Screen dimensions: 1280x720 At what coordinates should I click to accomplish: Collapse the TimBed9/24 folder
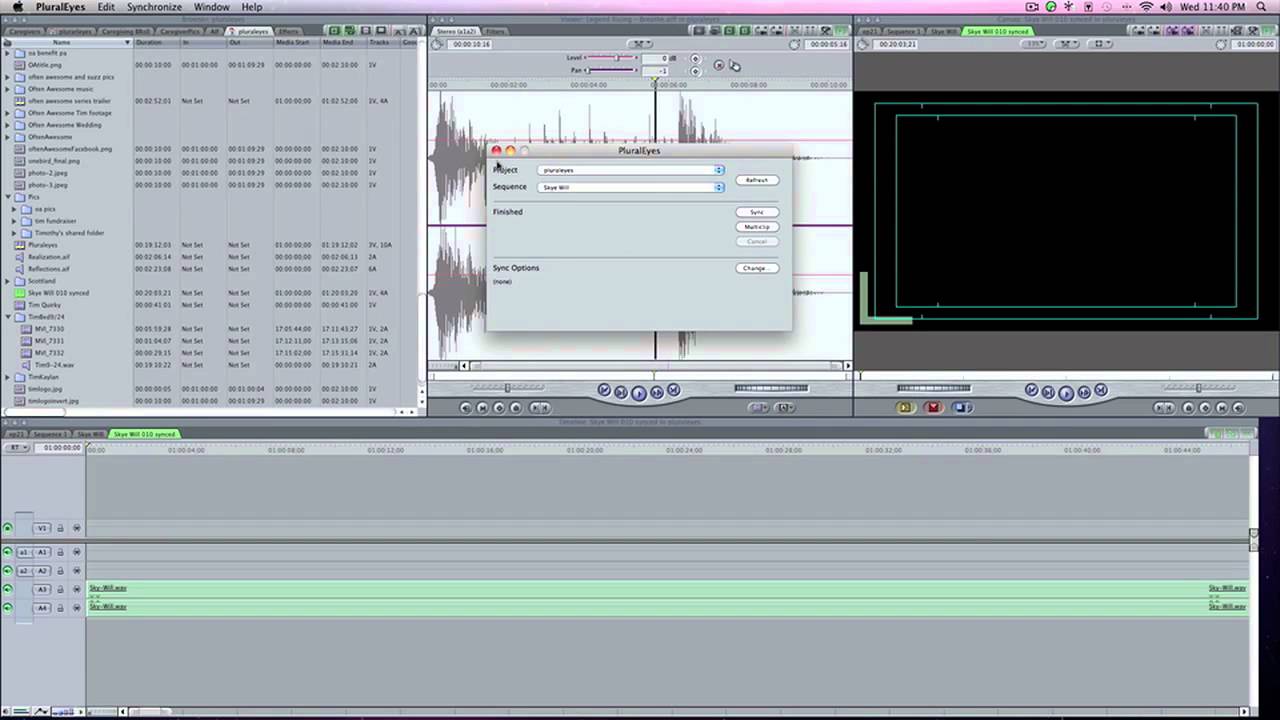tap(8, 317)
